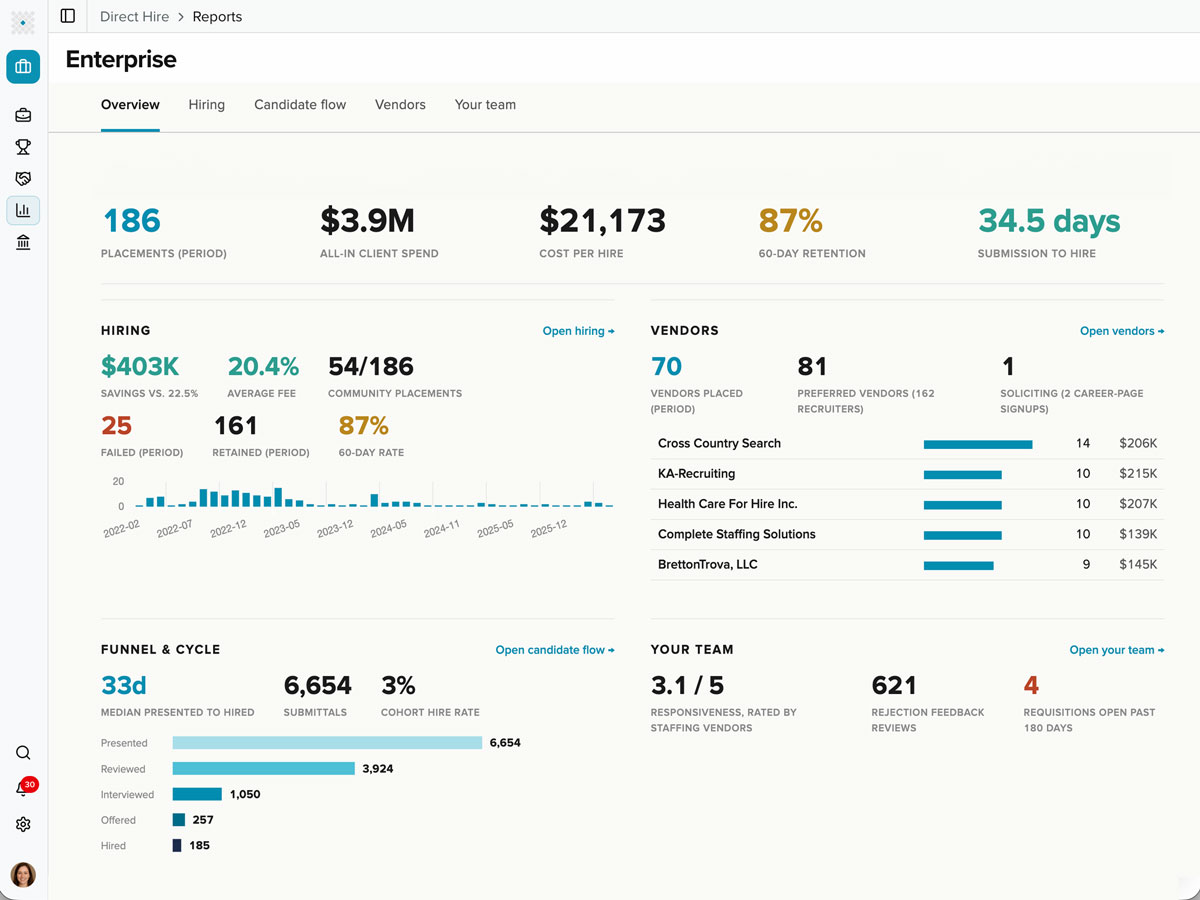This screenshot has width=1200, height=900.
Task: Open the Your team tab
Action: [485, 105]
